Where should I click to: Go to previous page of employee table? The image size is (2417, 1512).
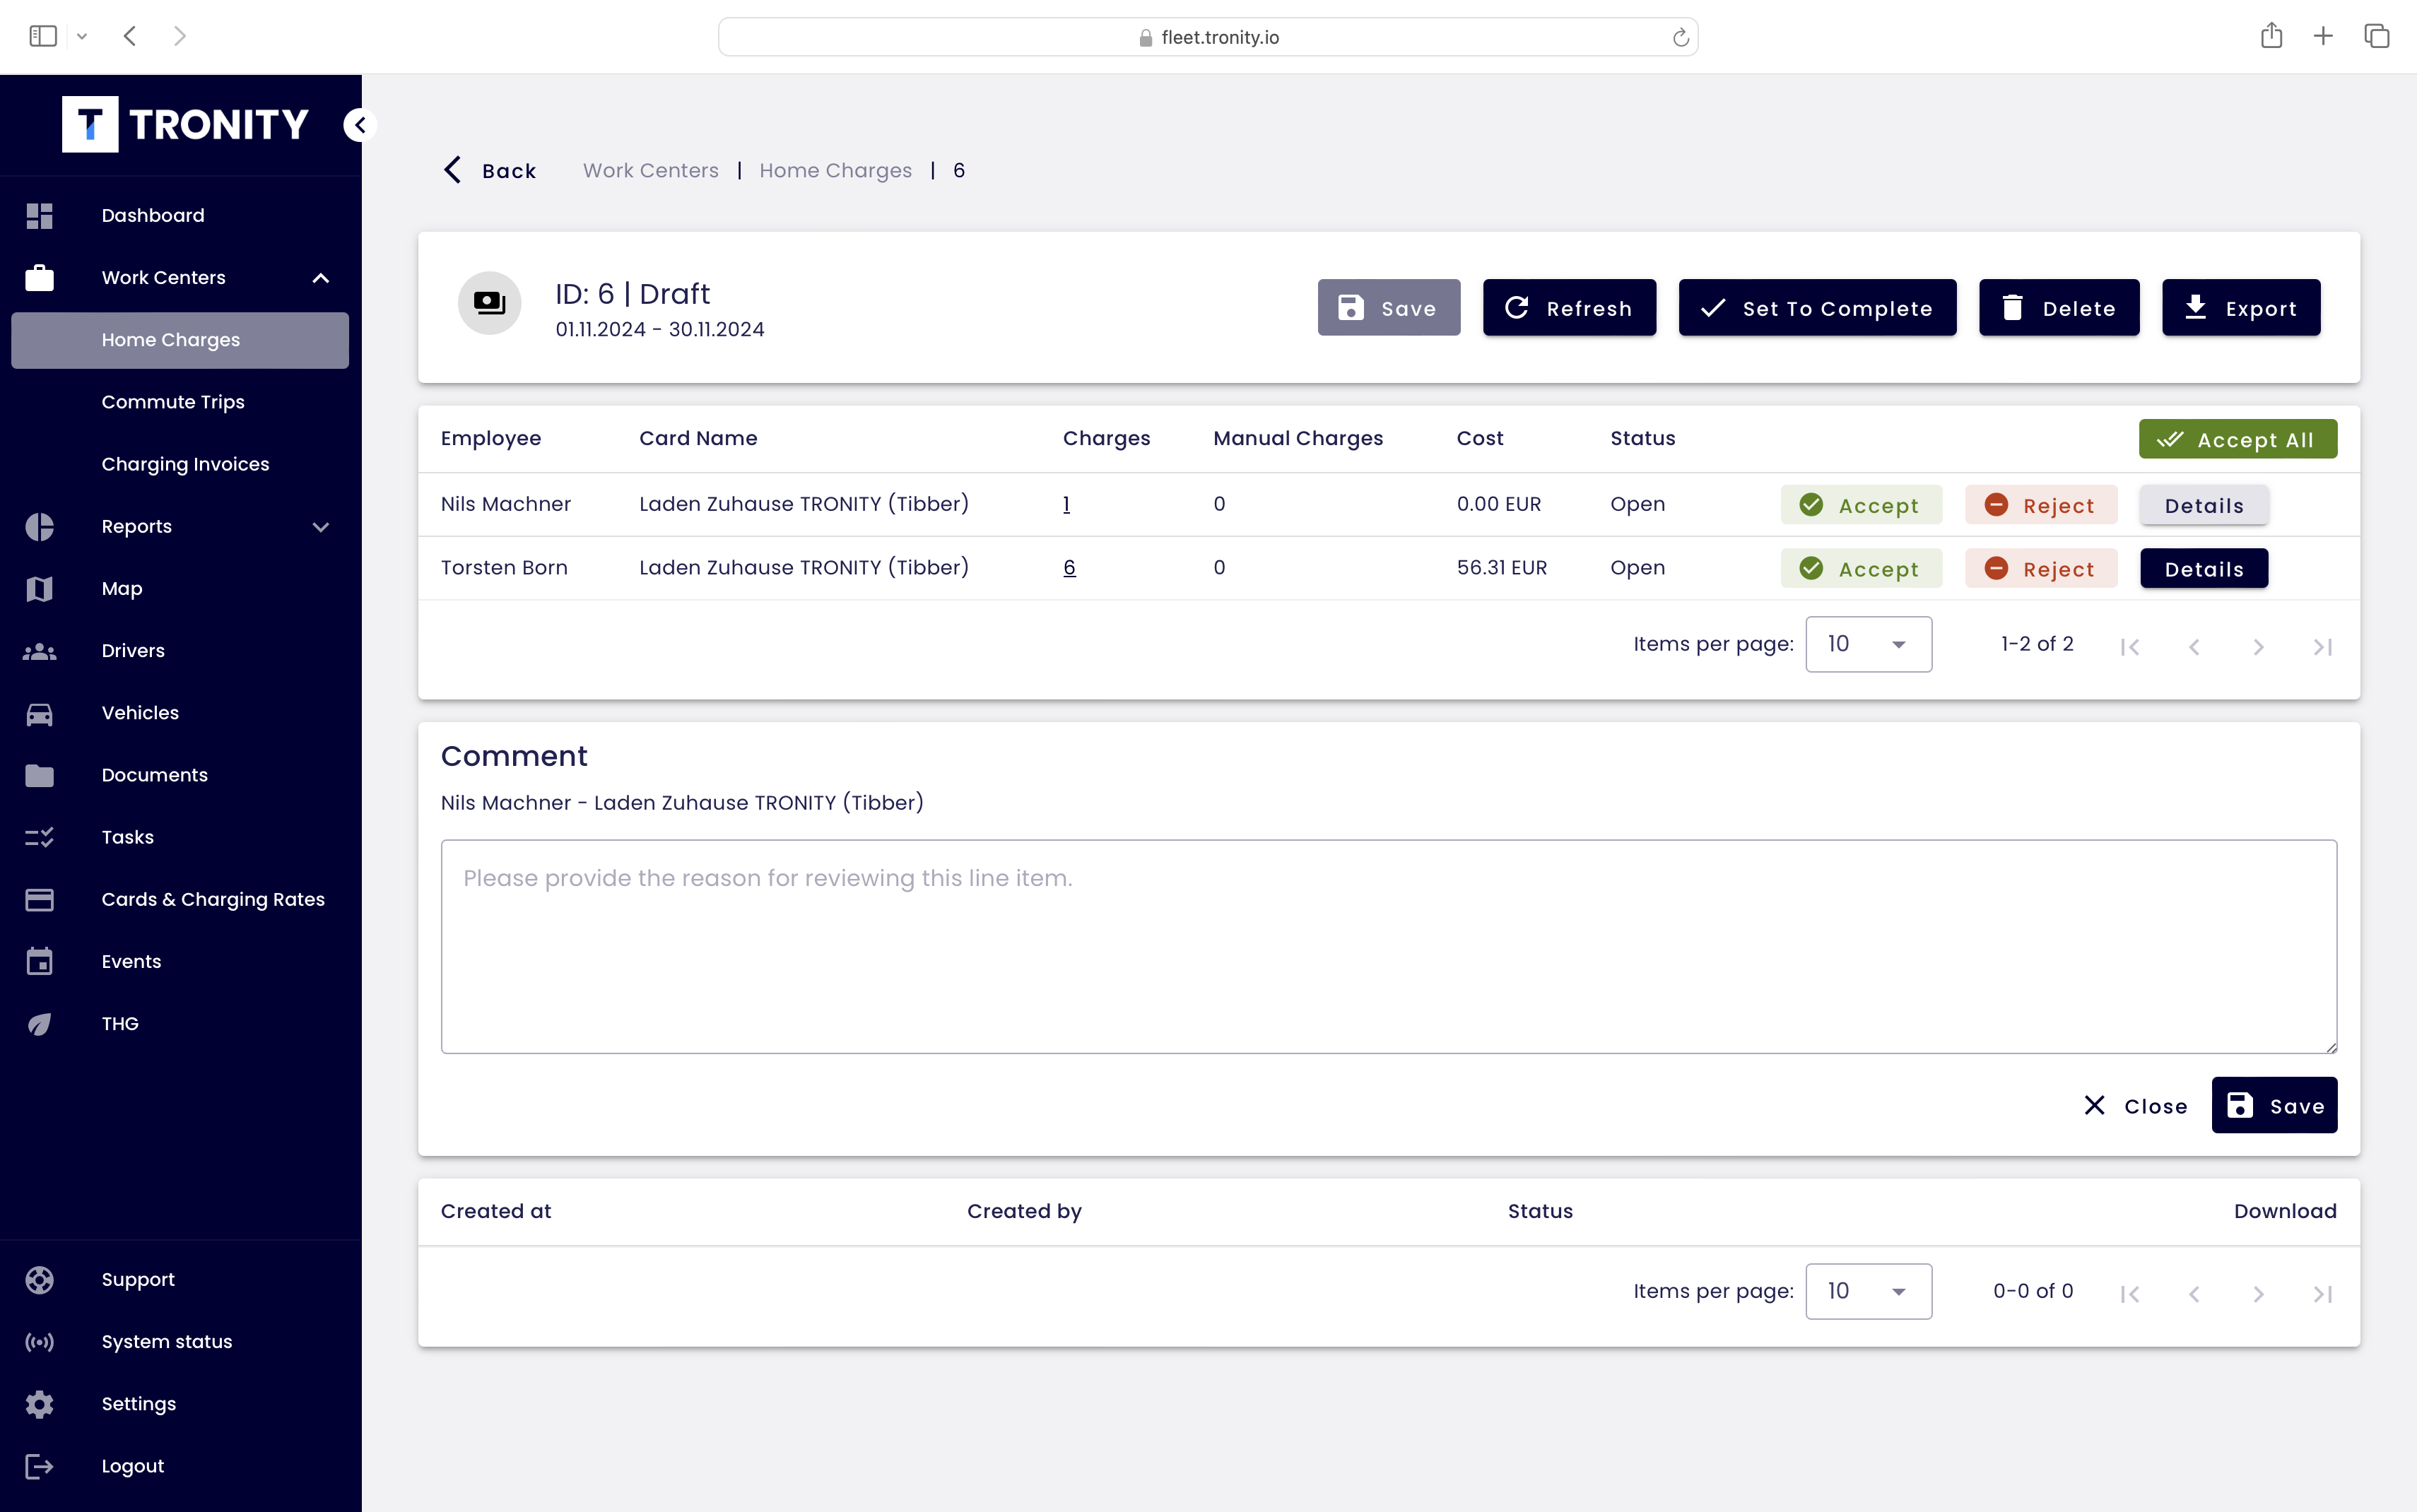coord(2194,646)
